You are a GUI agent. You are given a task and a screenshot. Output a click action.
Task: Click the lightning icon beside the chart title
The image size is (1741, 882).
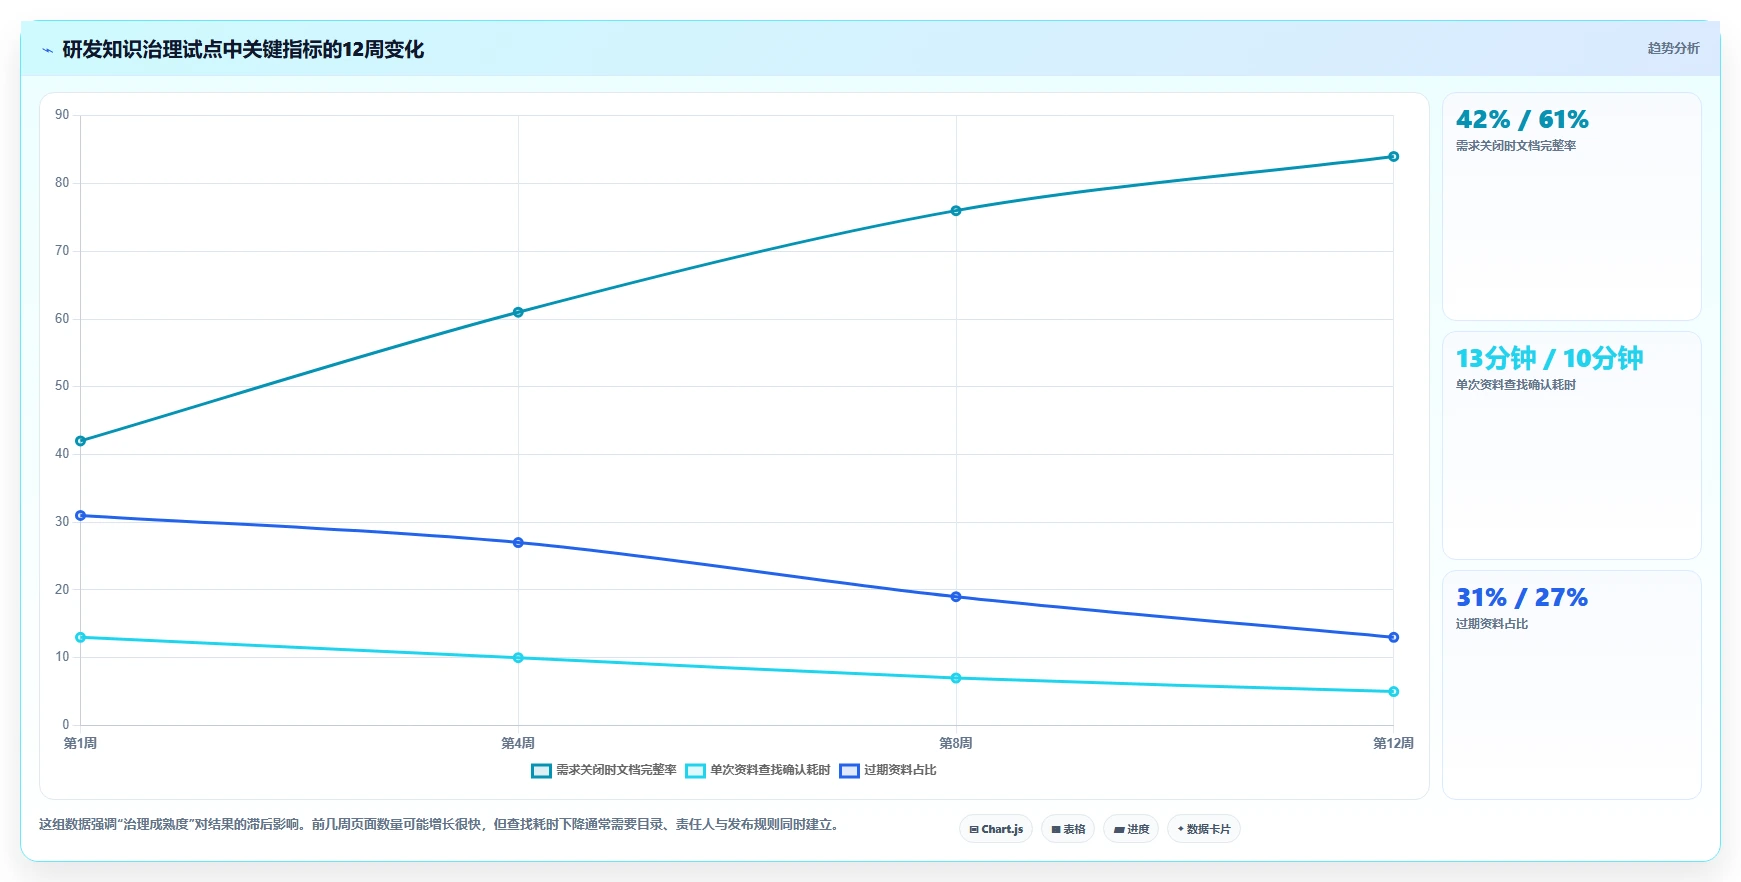point(47,50)
